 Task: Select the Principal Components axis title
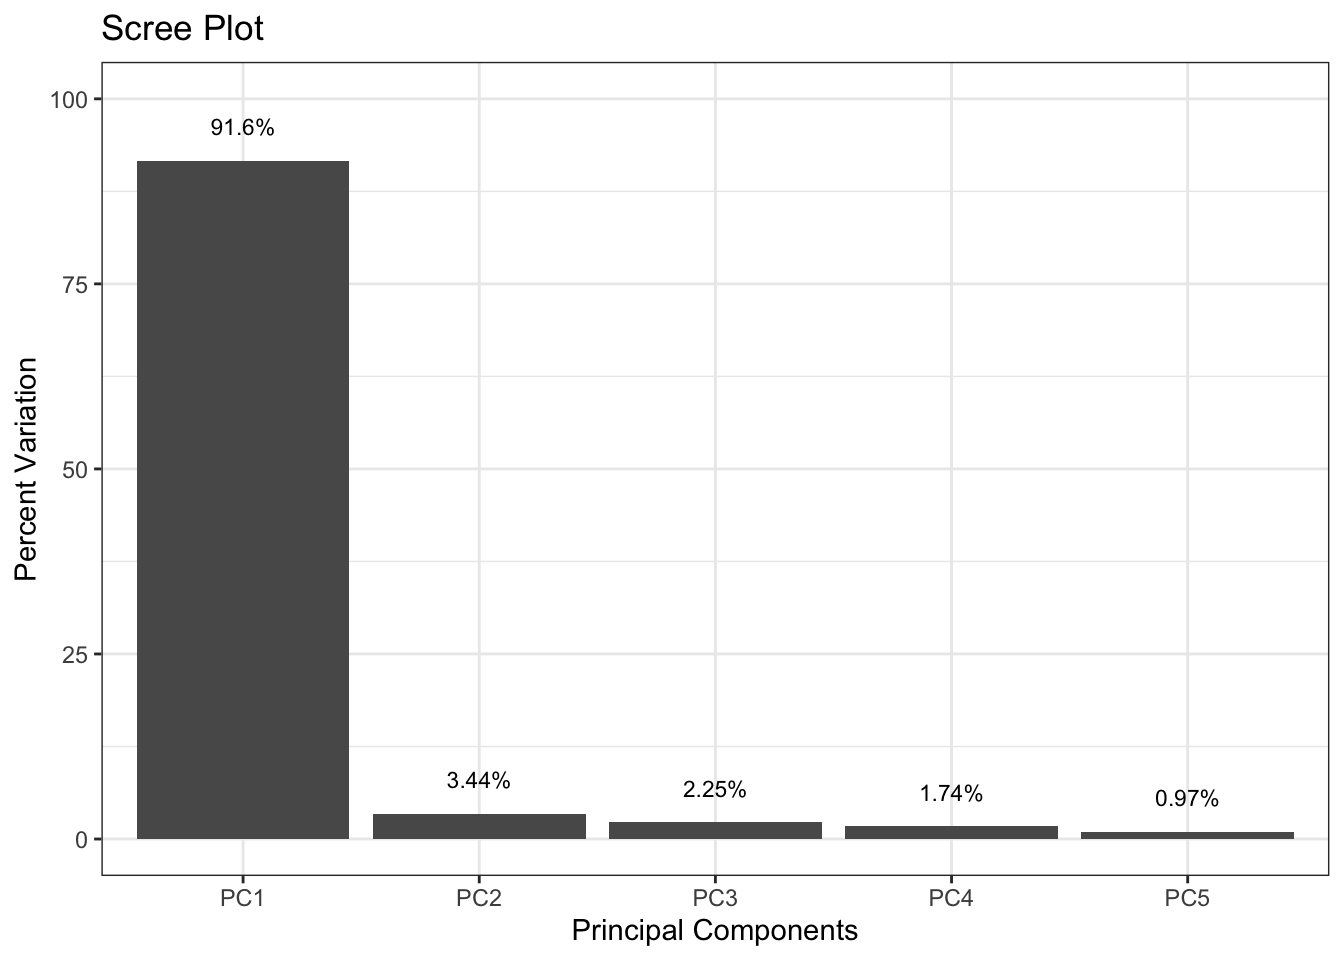tap(714, 931)
